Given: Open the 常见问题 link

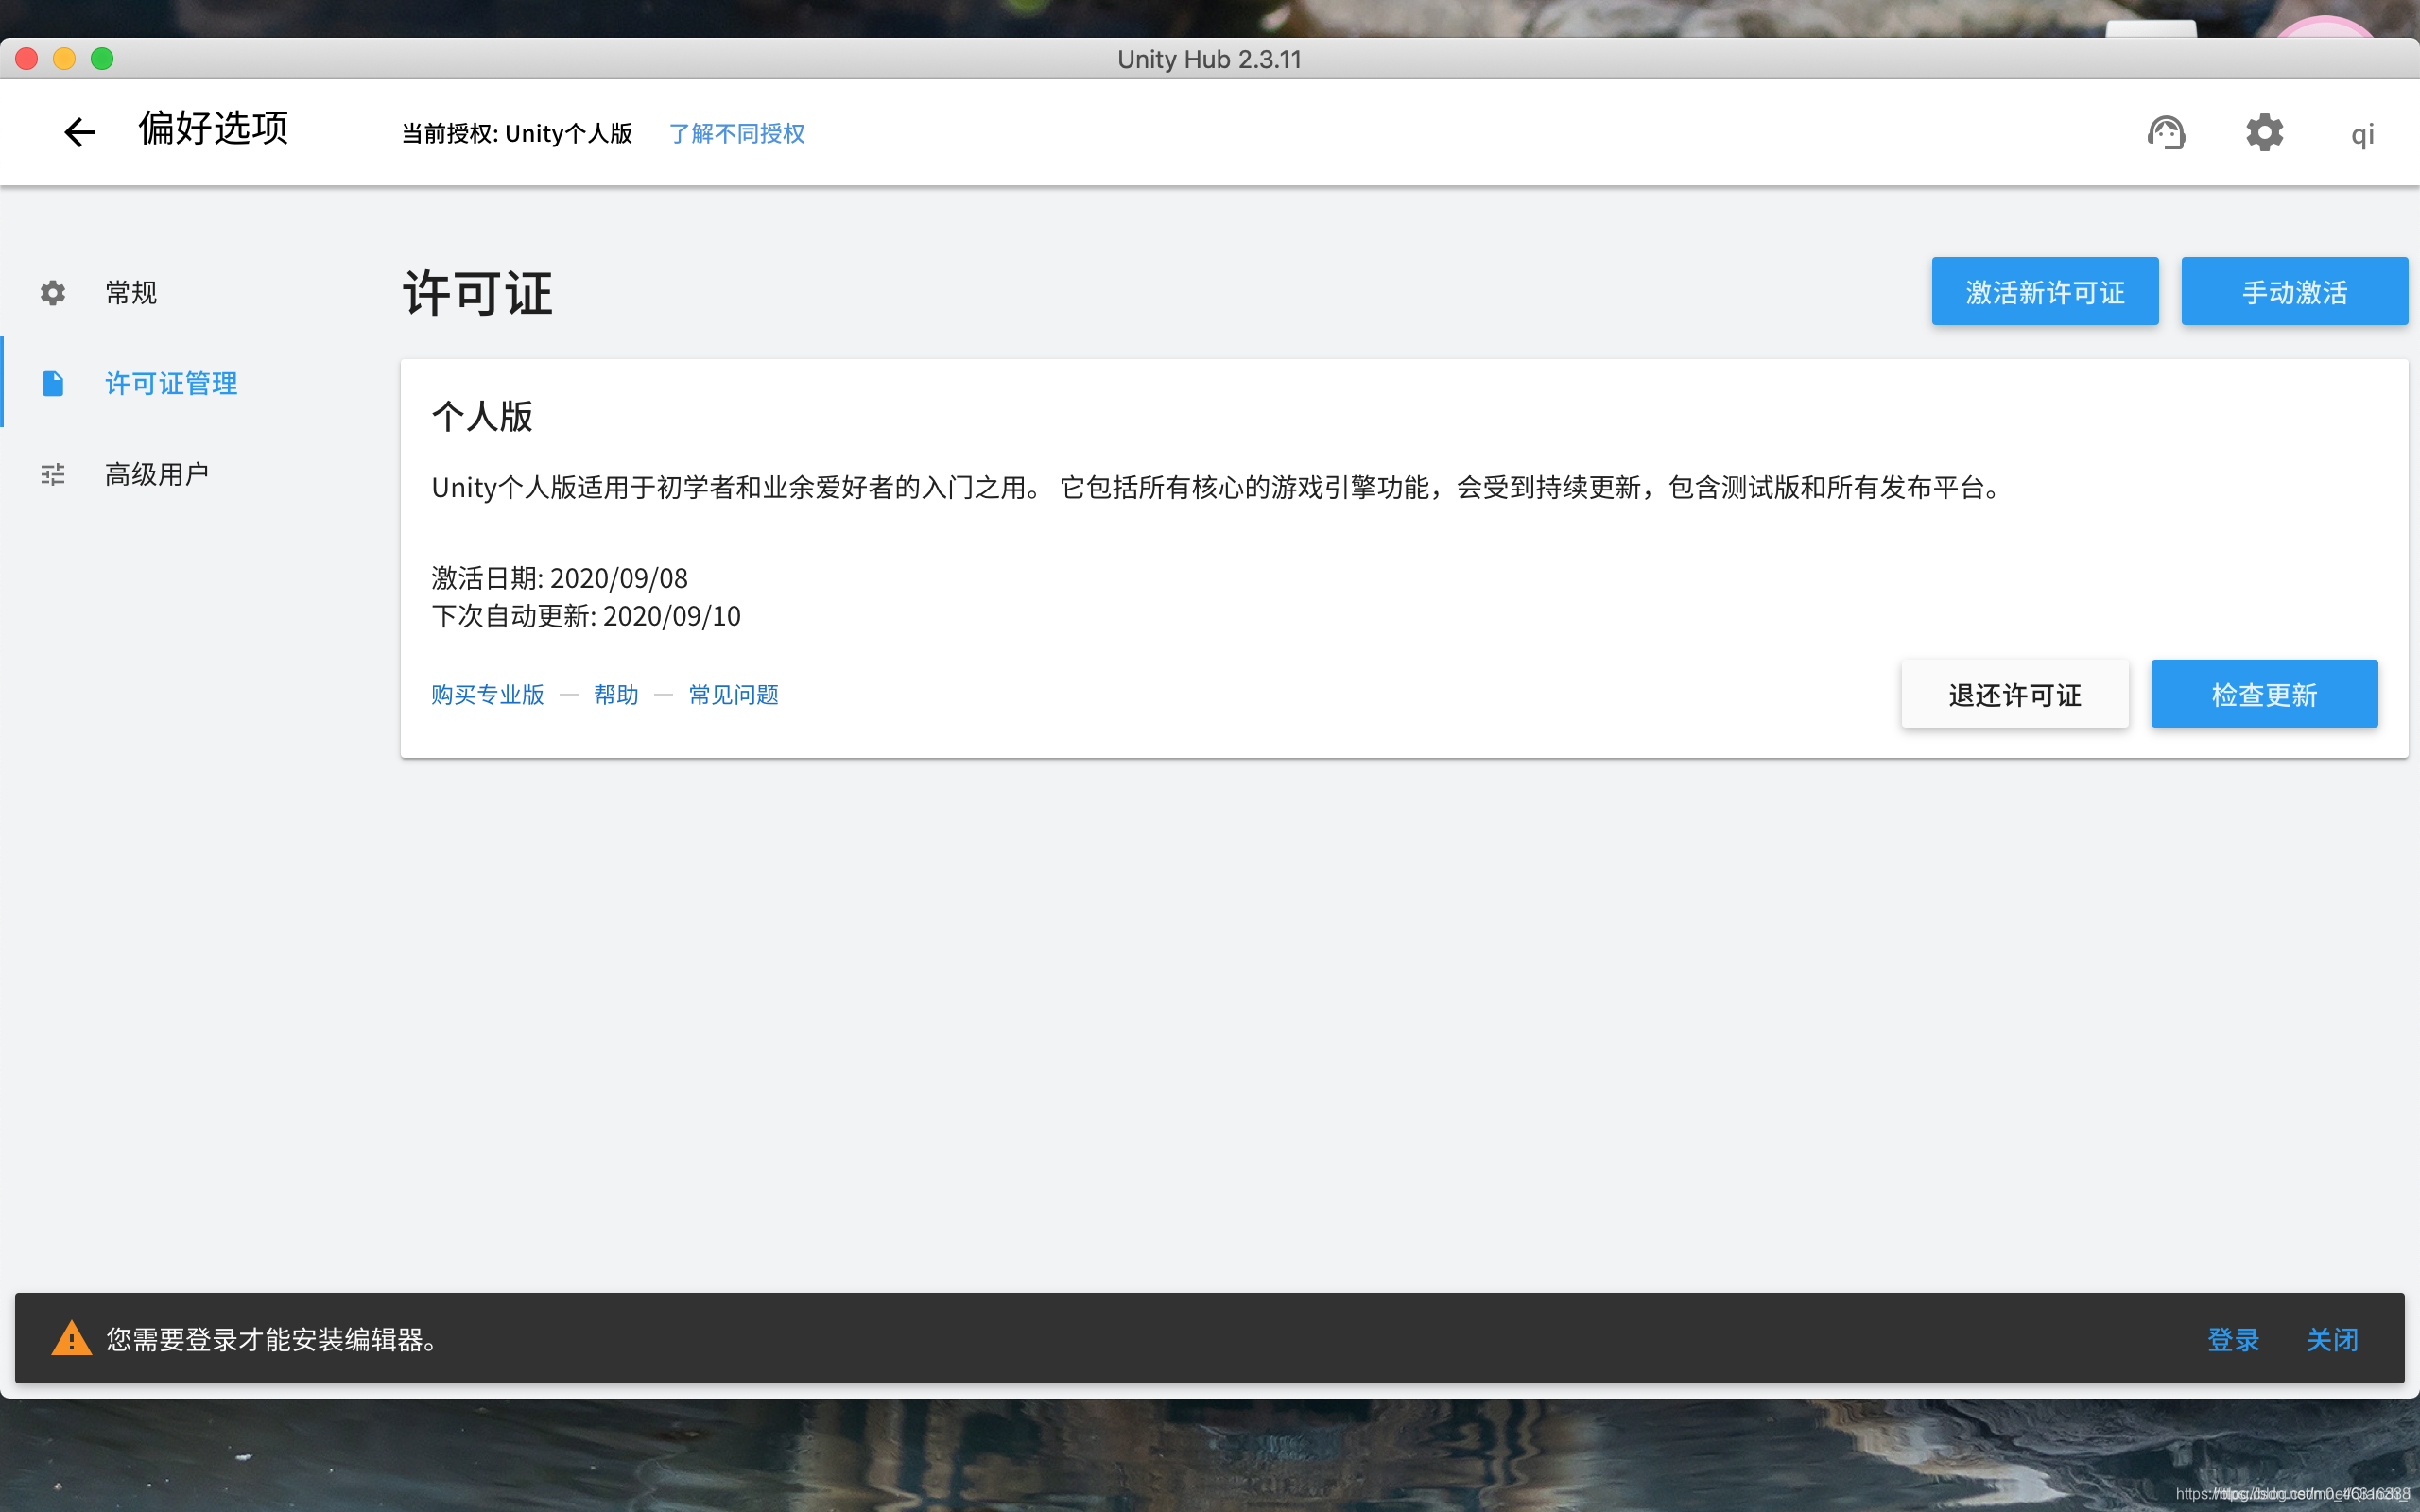Looking at the screenshot, I should pyautogui.click(x=733, y=694).
